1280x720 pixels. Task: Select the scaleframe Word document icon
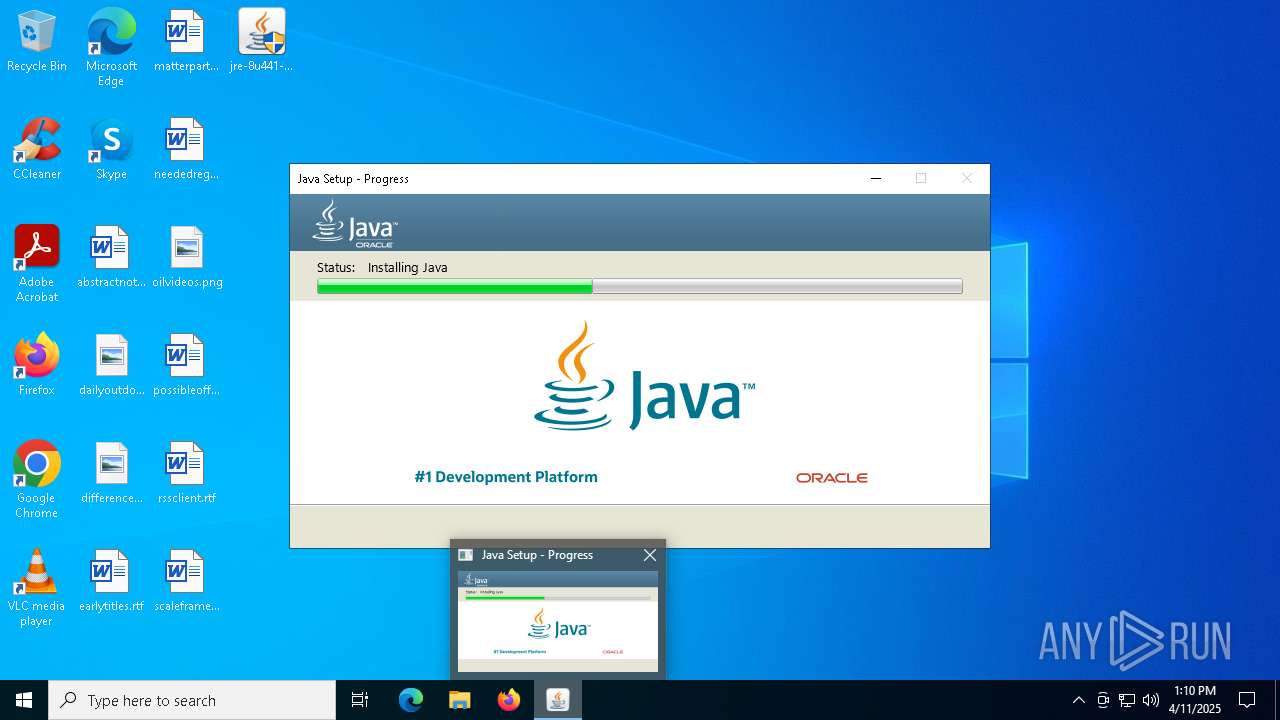pyautogui.click(x=185, y=581)
